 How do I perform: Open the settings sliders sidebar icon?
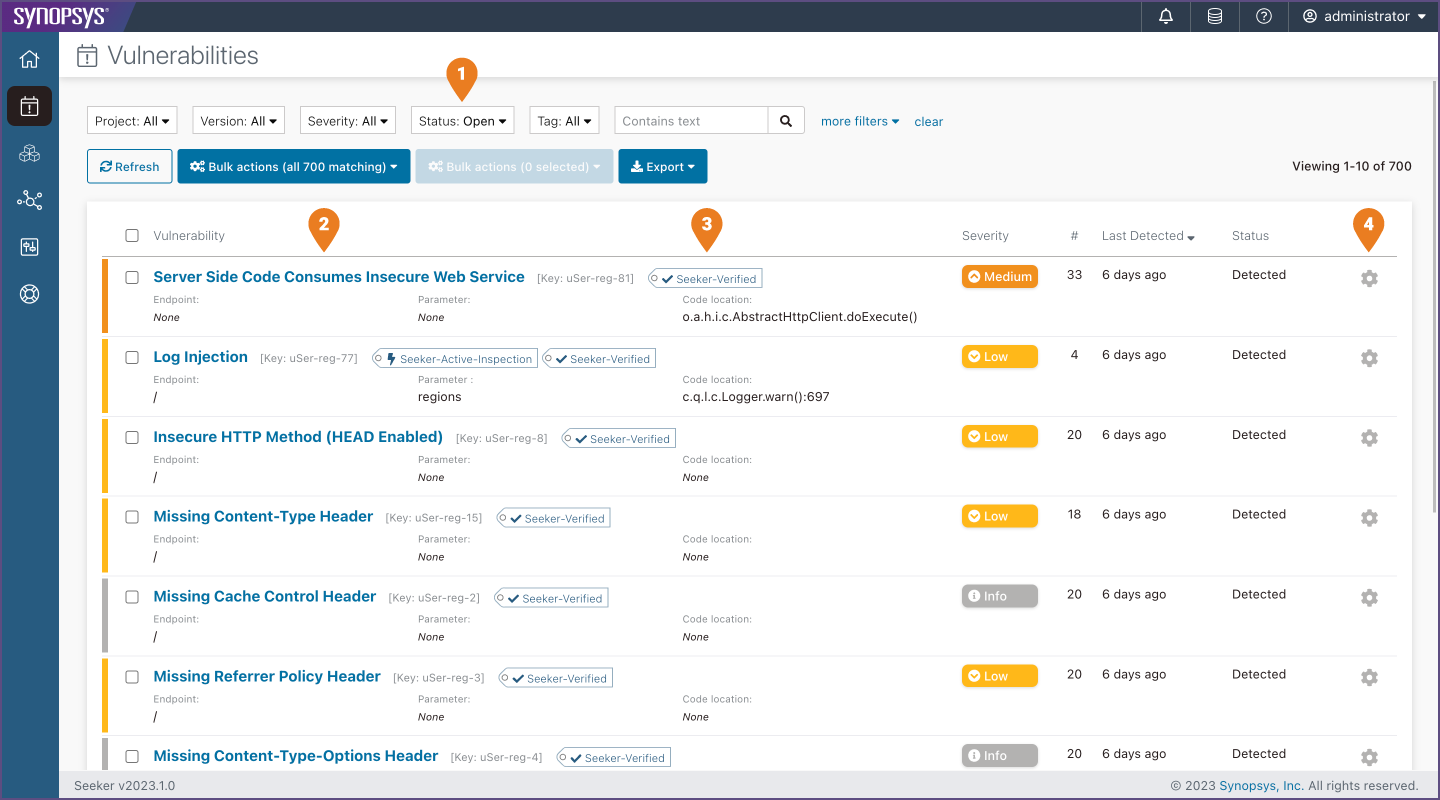(29, 247)
